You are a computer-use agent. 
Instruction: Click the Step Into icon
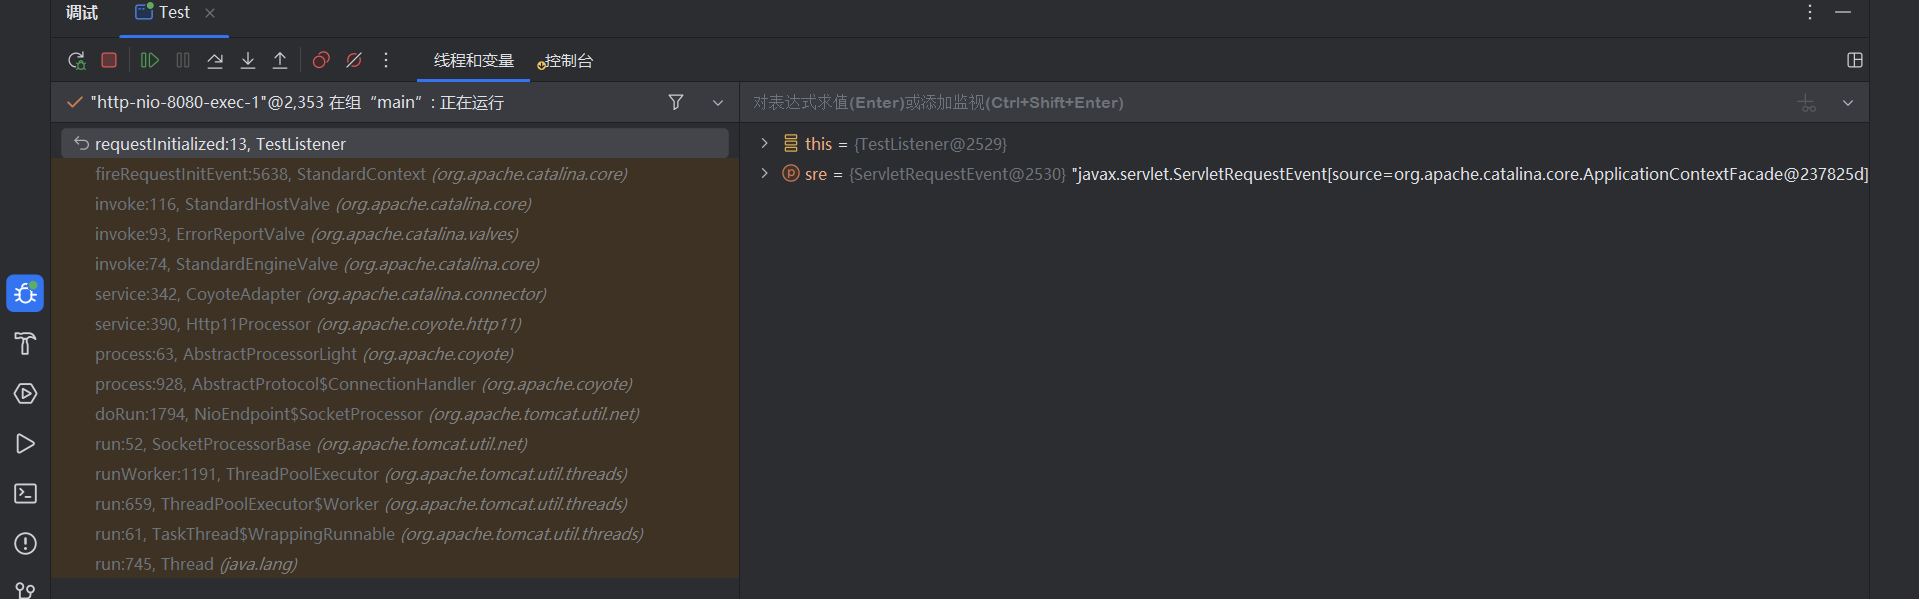pyautogui.click(x=248, y=61)
